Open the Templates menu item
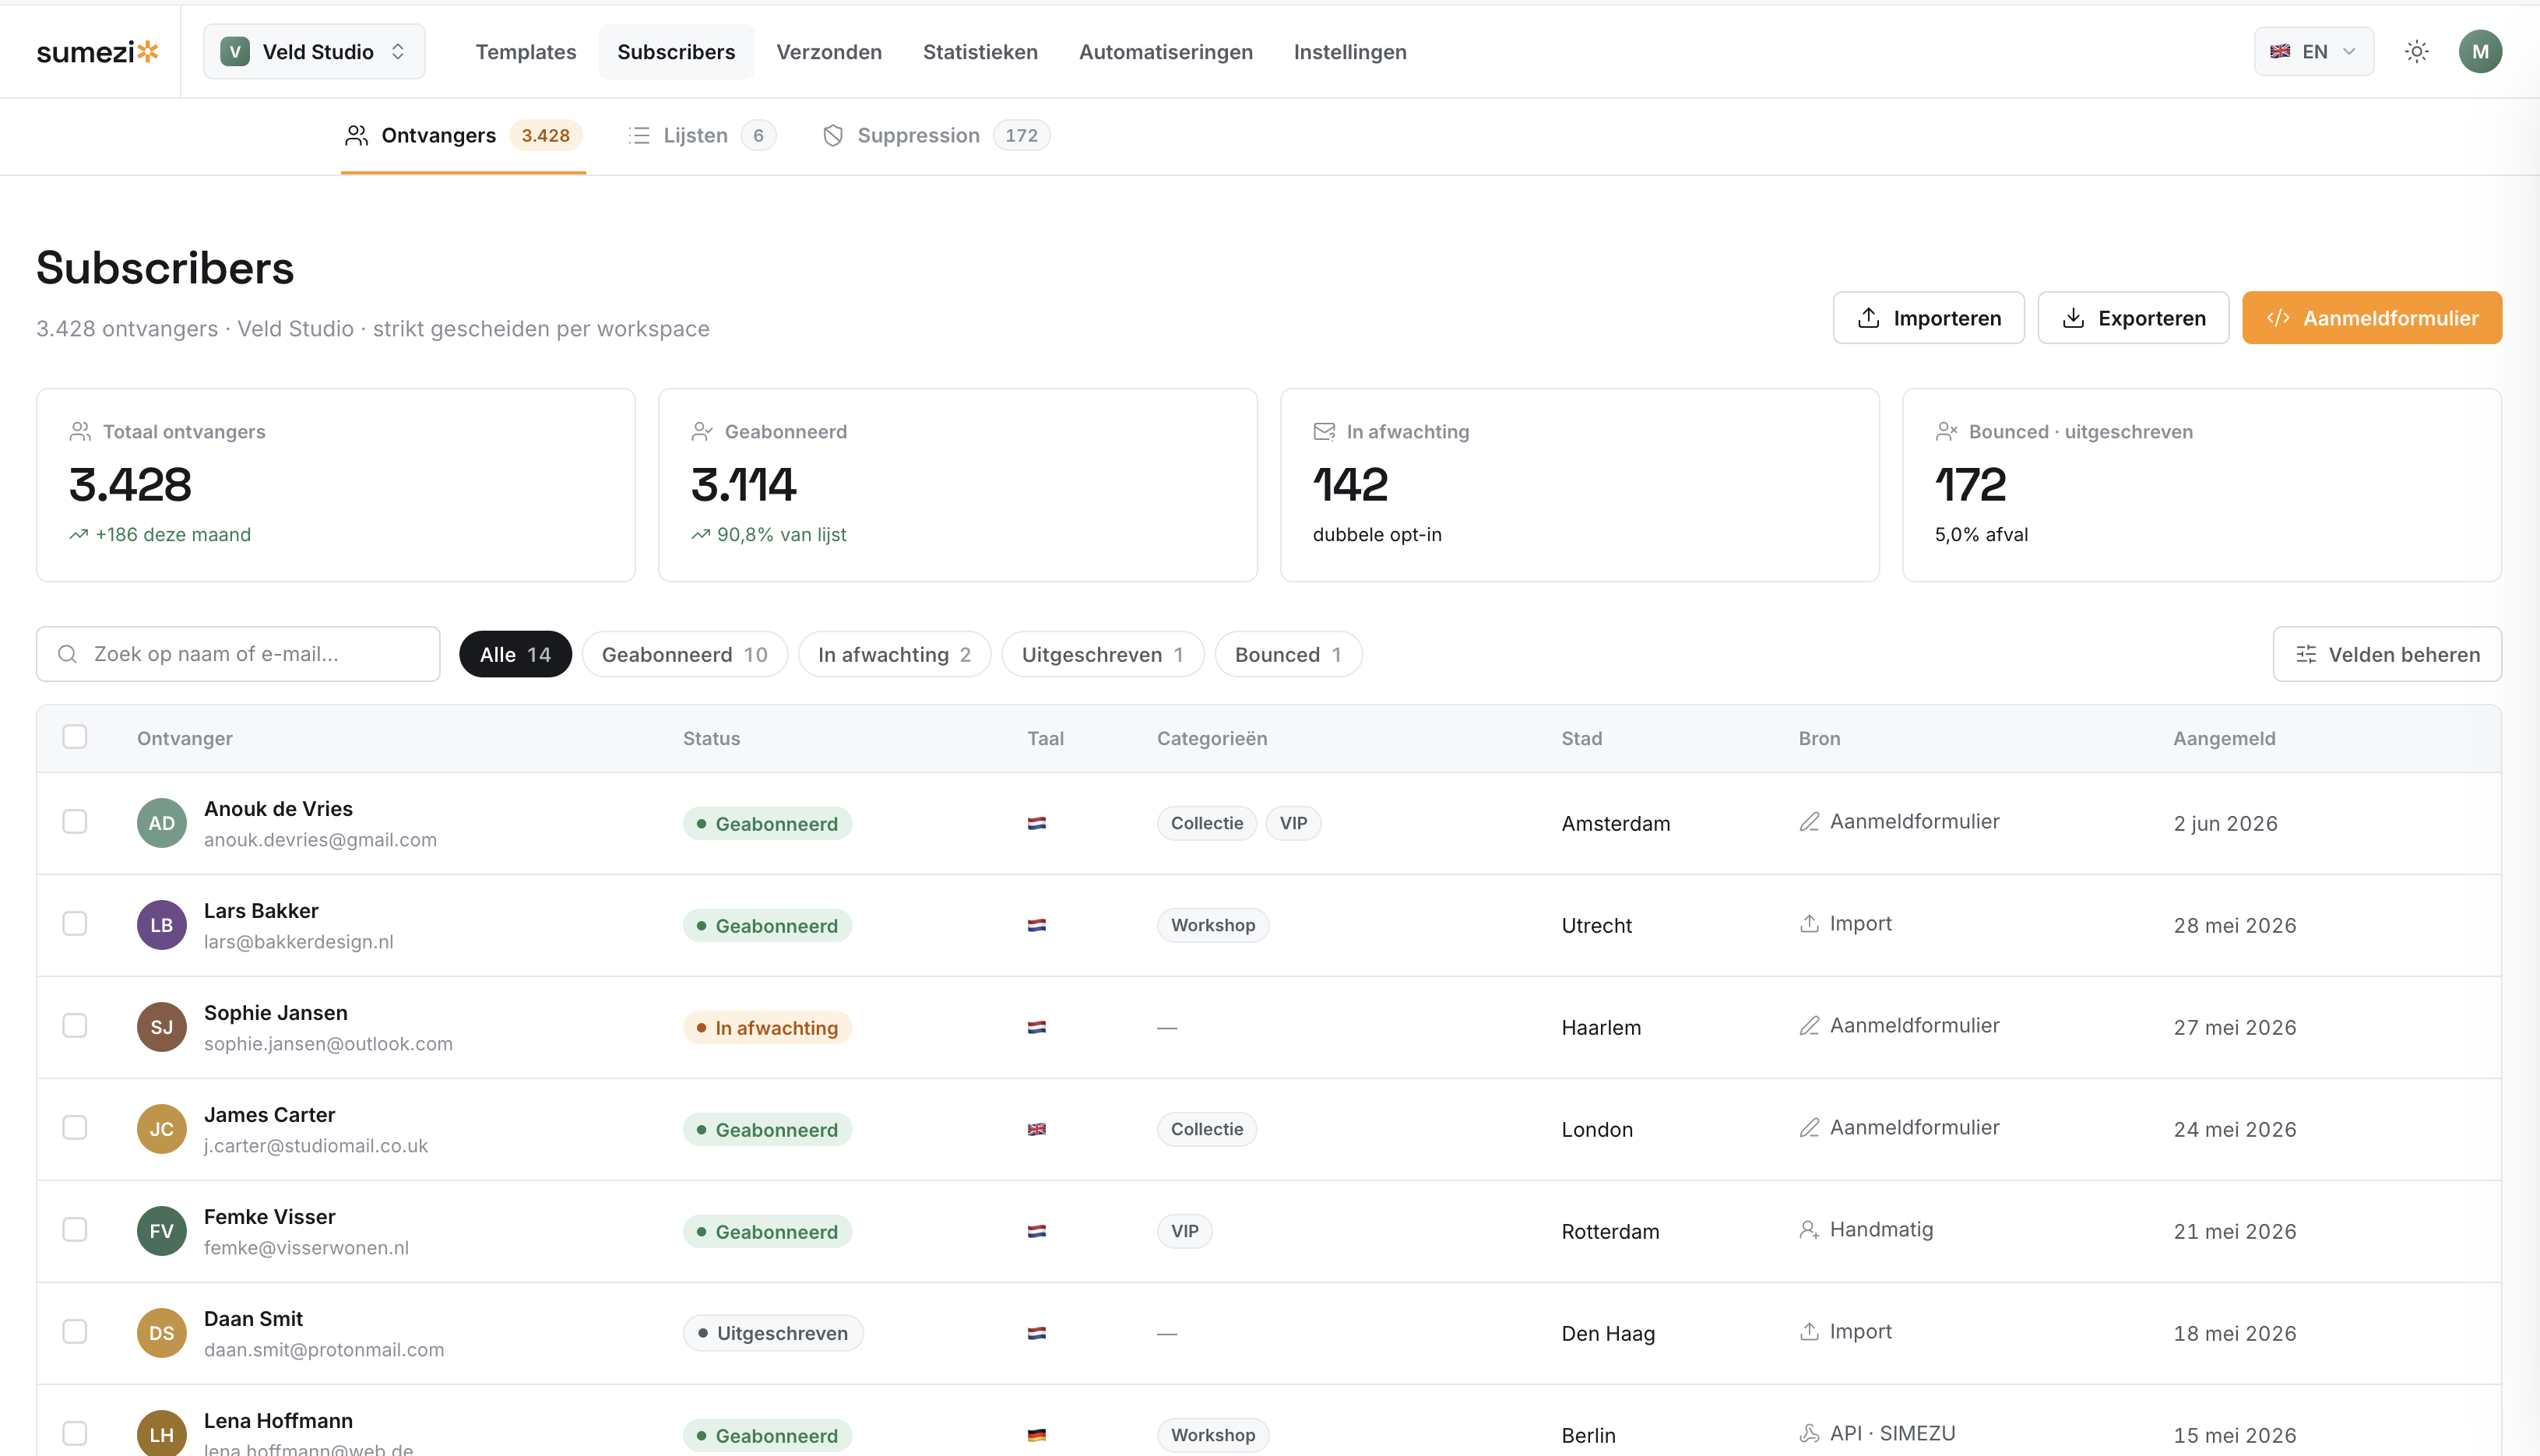 pos(526,52)
